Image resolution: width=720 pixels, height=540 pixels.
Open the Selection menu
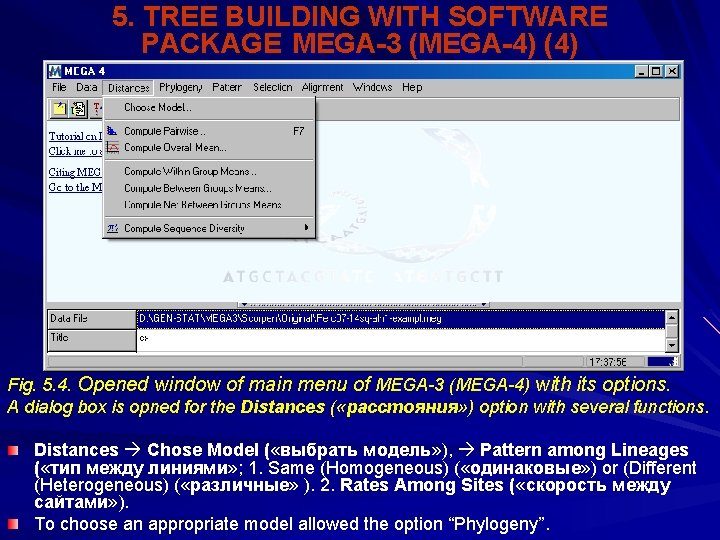tap(272, 87)
